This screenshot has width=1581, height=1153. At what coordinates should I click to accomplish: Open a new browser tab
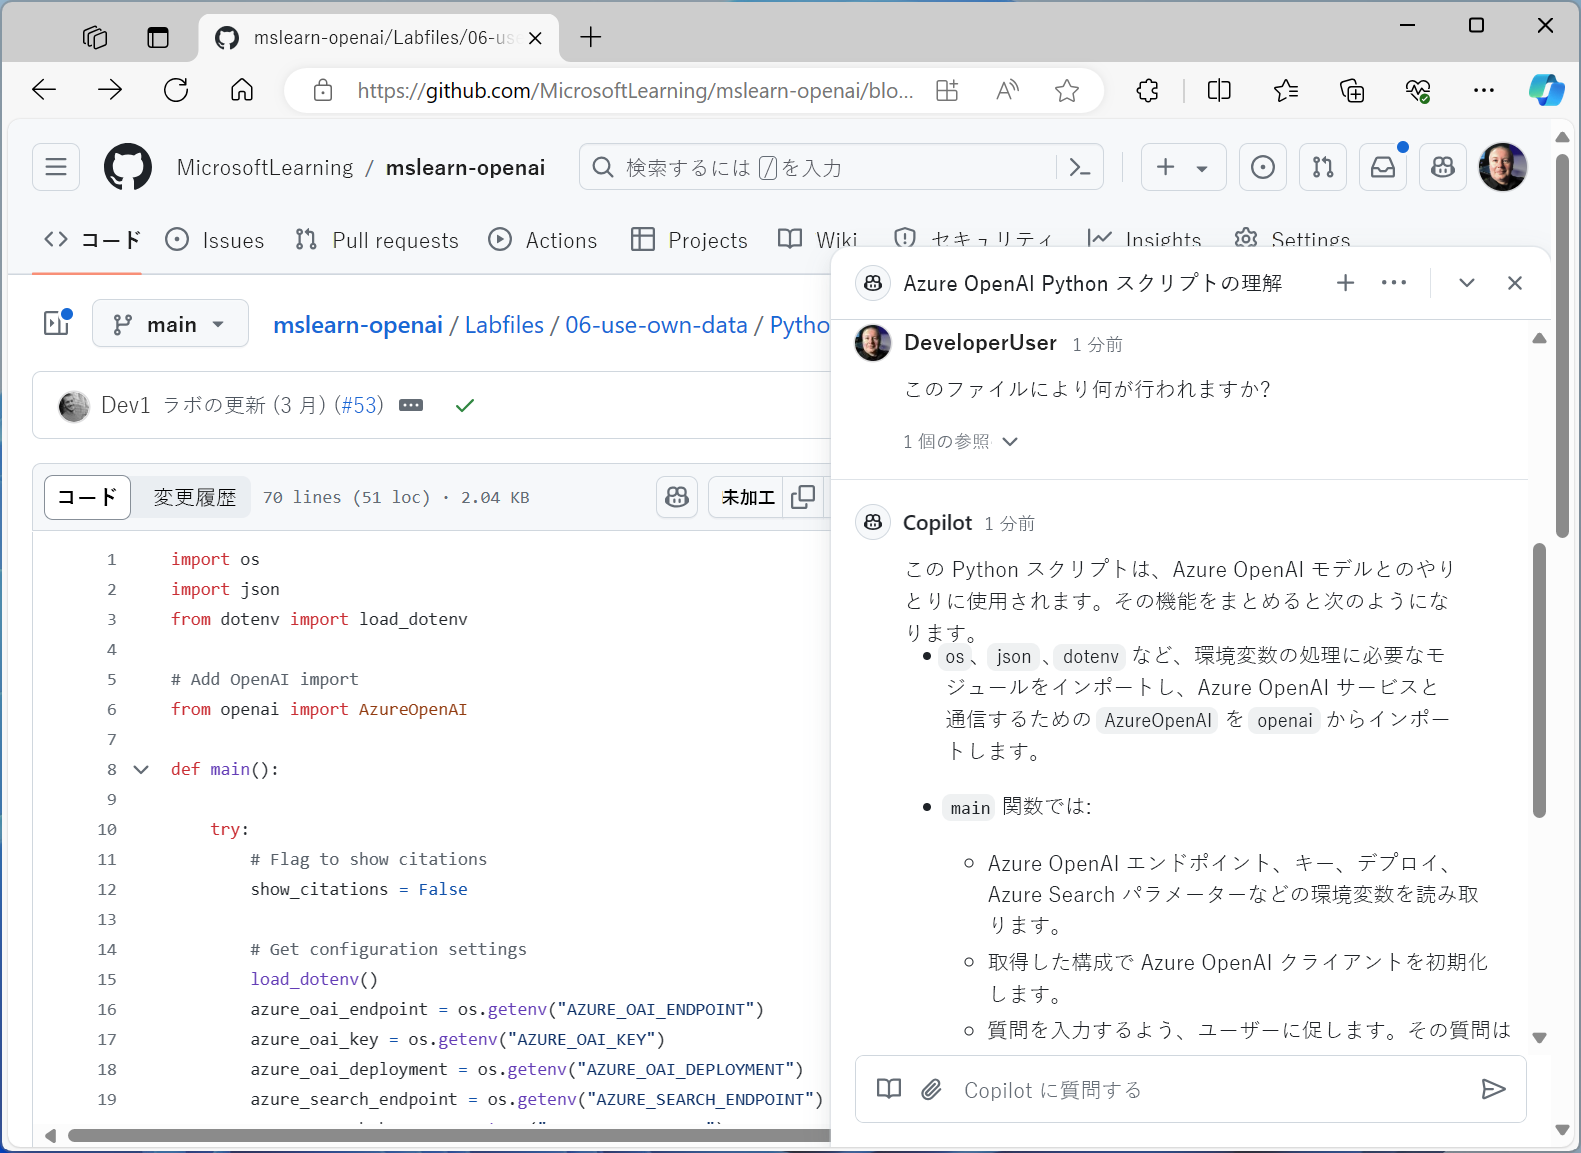(x=591, y=38)
